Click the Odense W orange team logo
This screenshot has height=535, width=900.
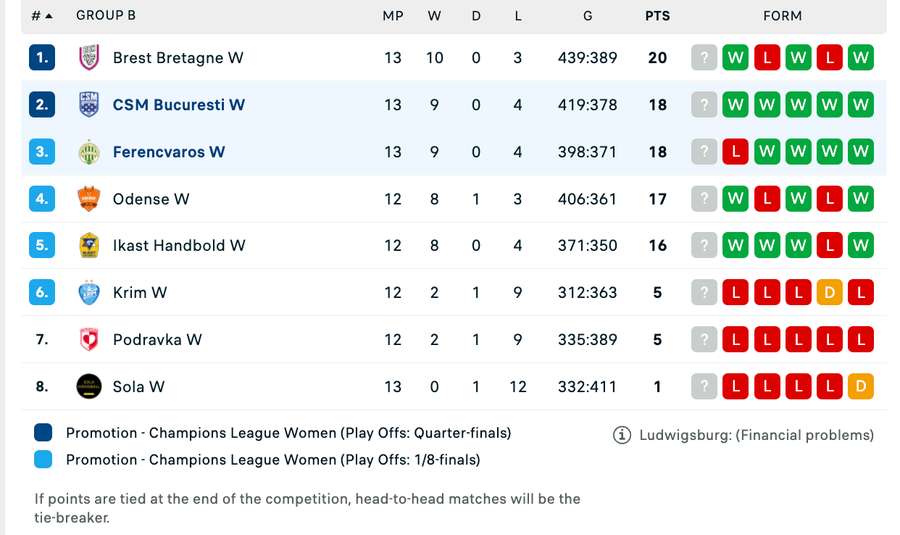tap(89, 199)
